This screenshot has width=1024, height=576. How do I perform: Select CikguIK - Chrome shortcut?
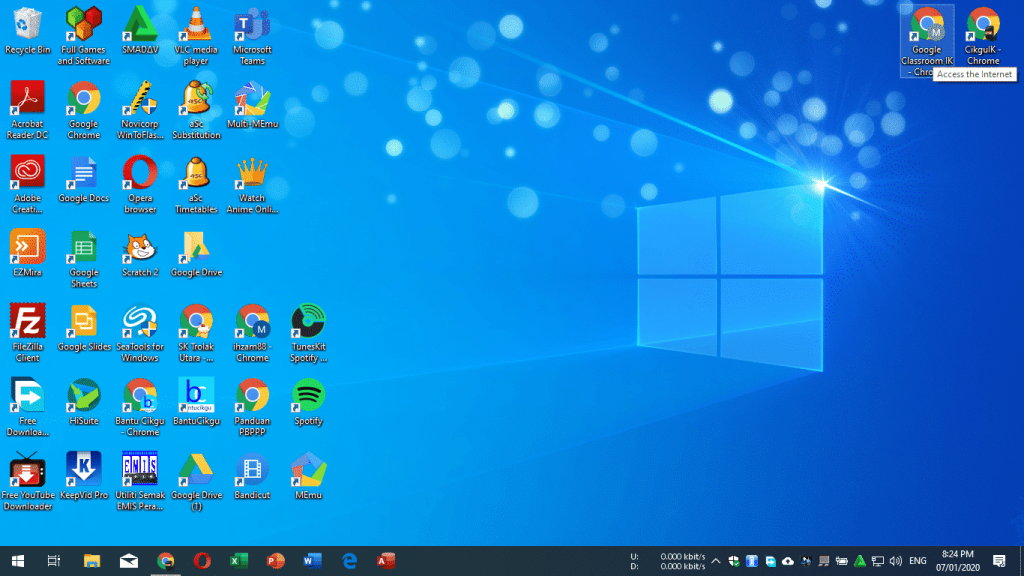(983, 36)
